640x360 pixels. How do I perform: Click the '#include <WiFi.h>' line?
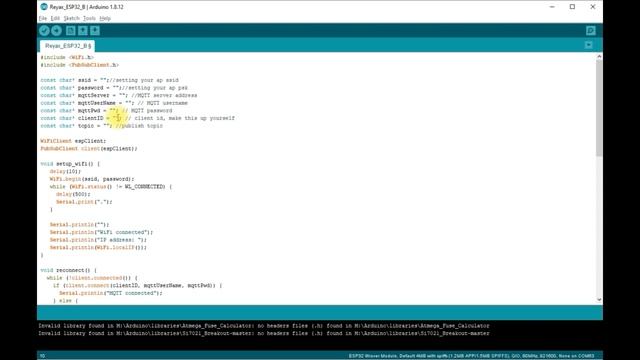click(x=67, y=57)
